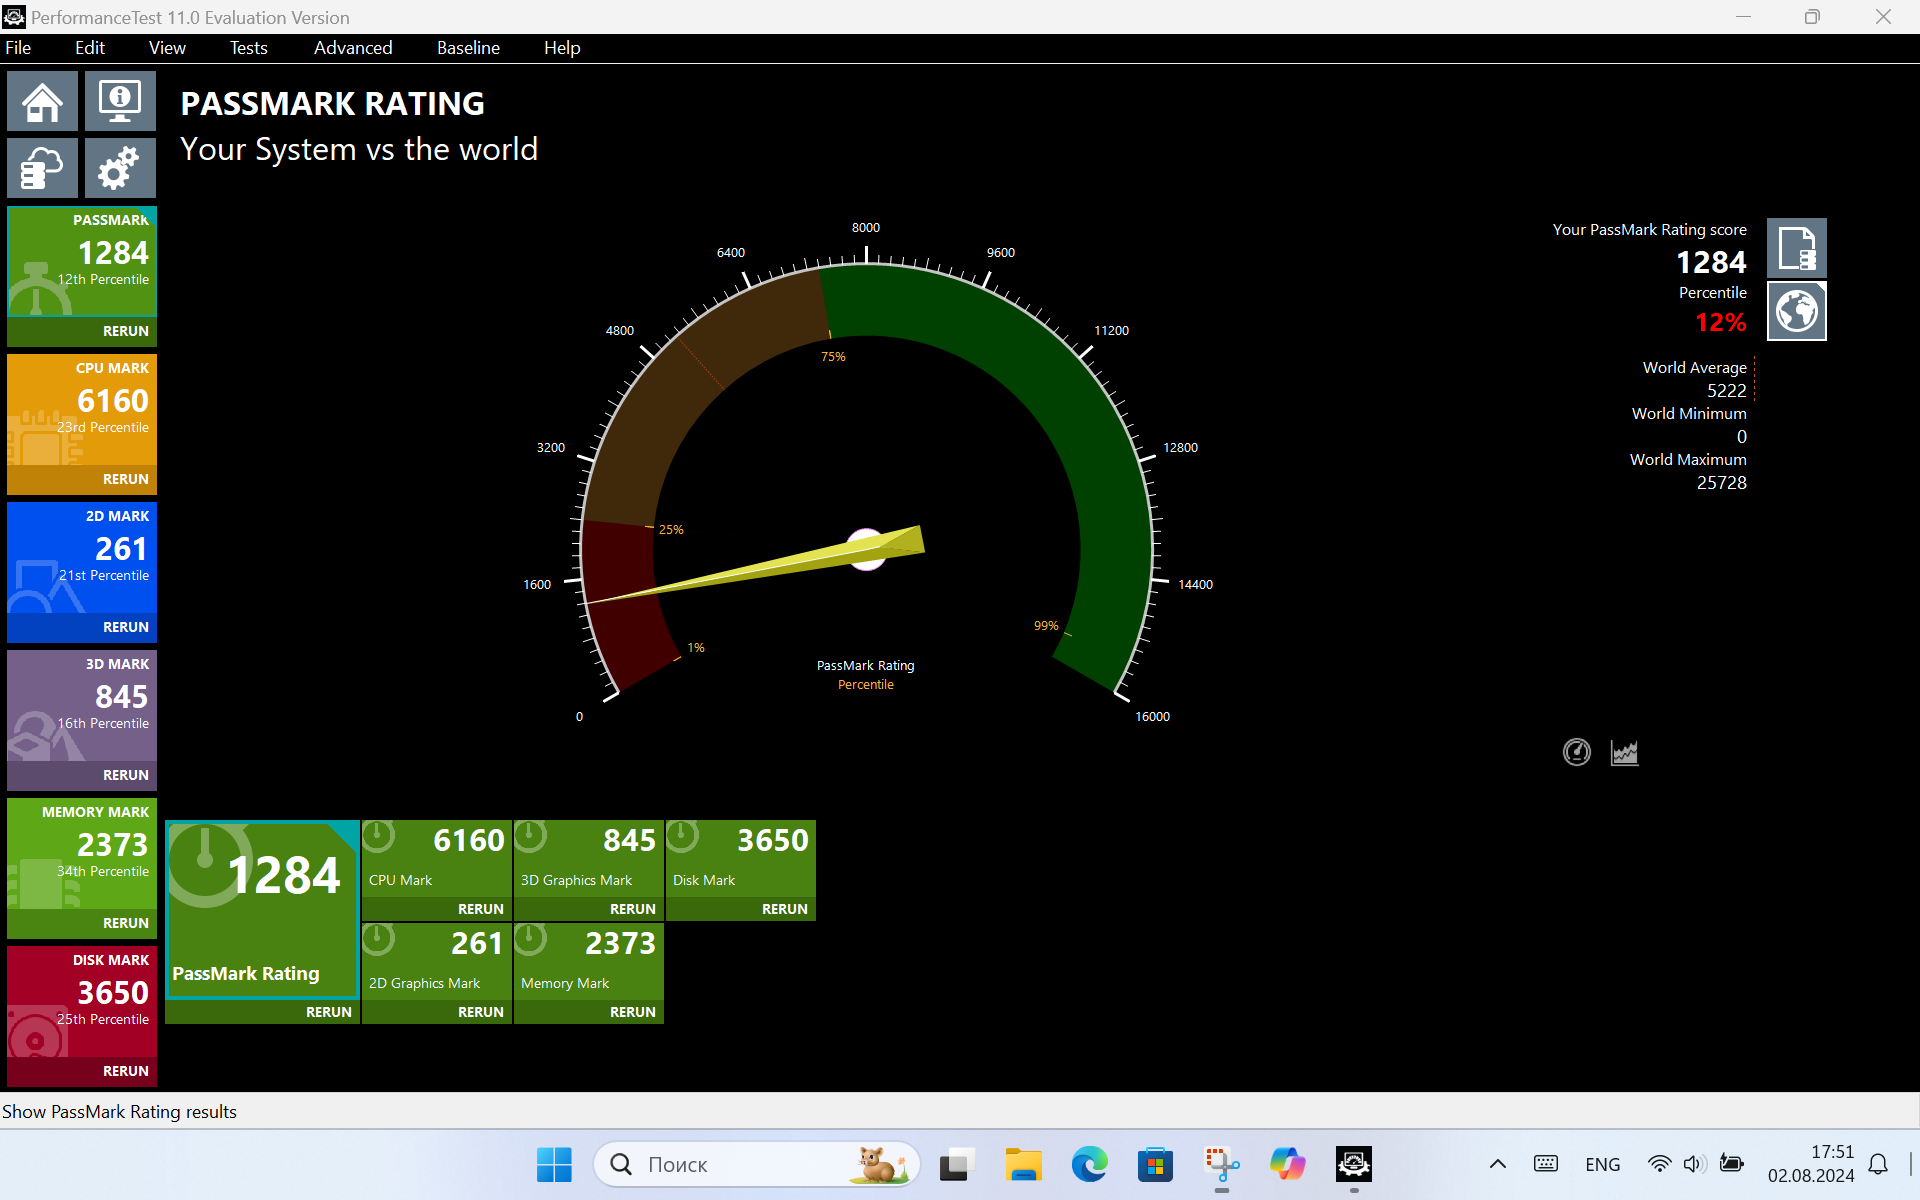
Task: Open the settings gears icon
Action: (120, 167)
